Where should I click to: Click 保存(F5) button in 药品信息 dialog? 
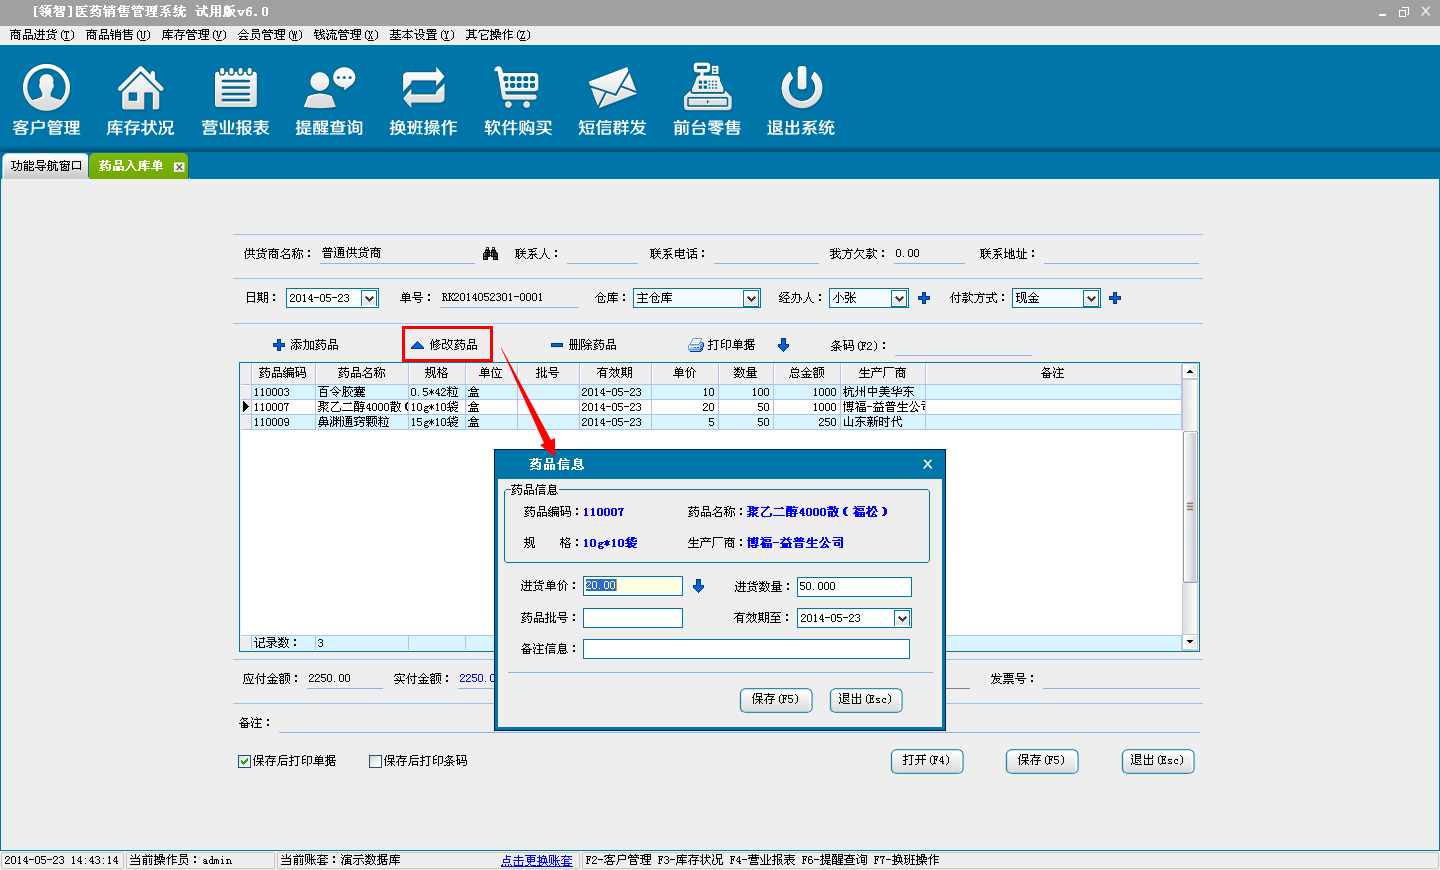pos(776,700)
